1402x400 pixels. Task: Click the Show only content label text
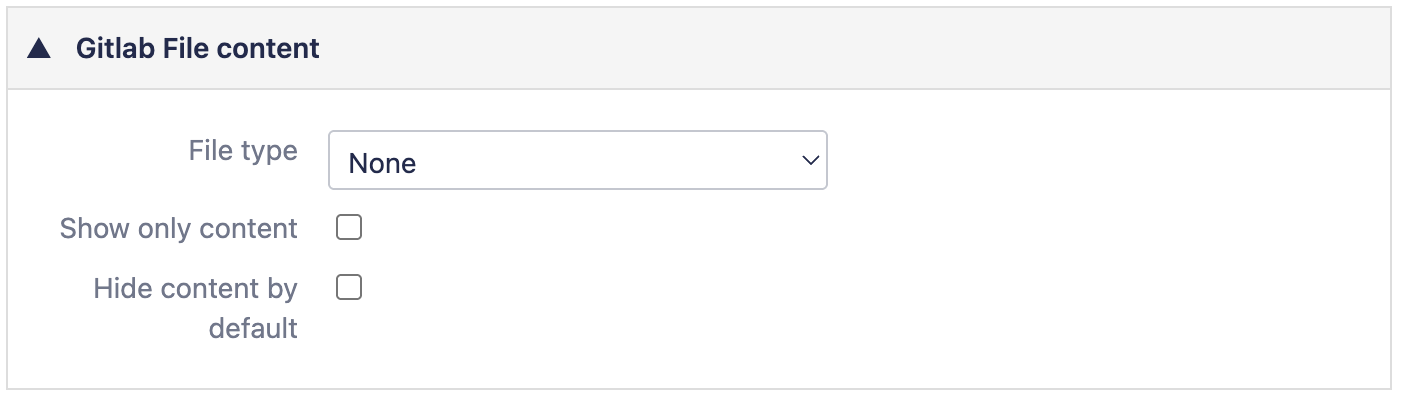point(179,229)
